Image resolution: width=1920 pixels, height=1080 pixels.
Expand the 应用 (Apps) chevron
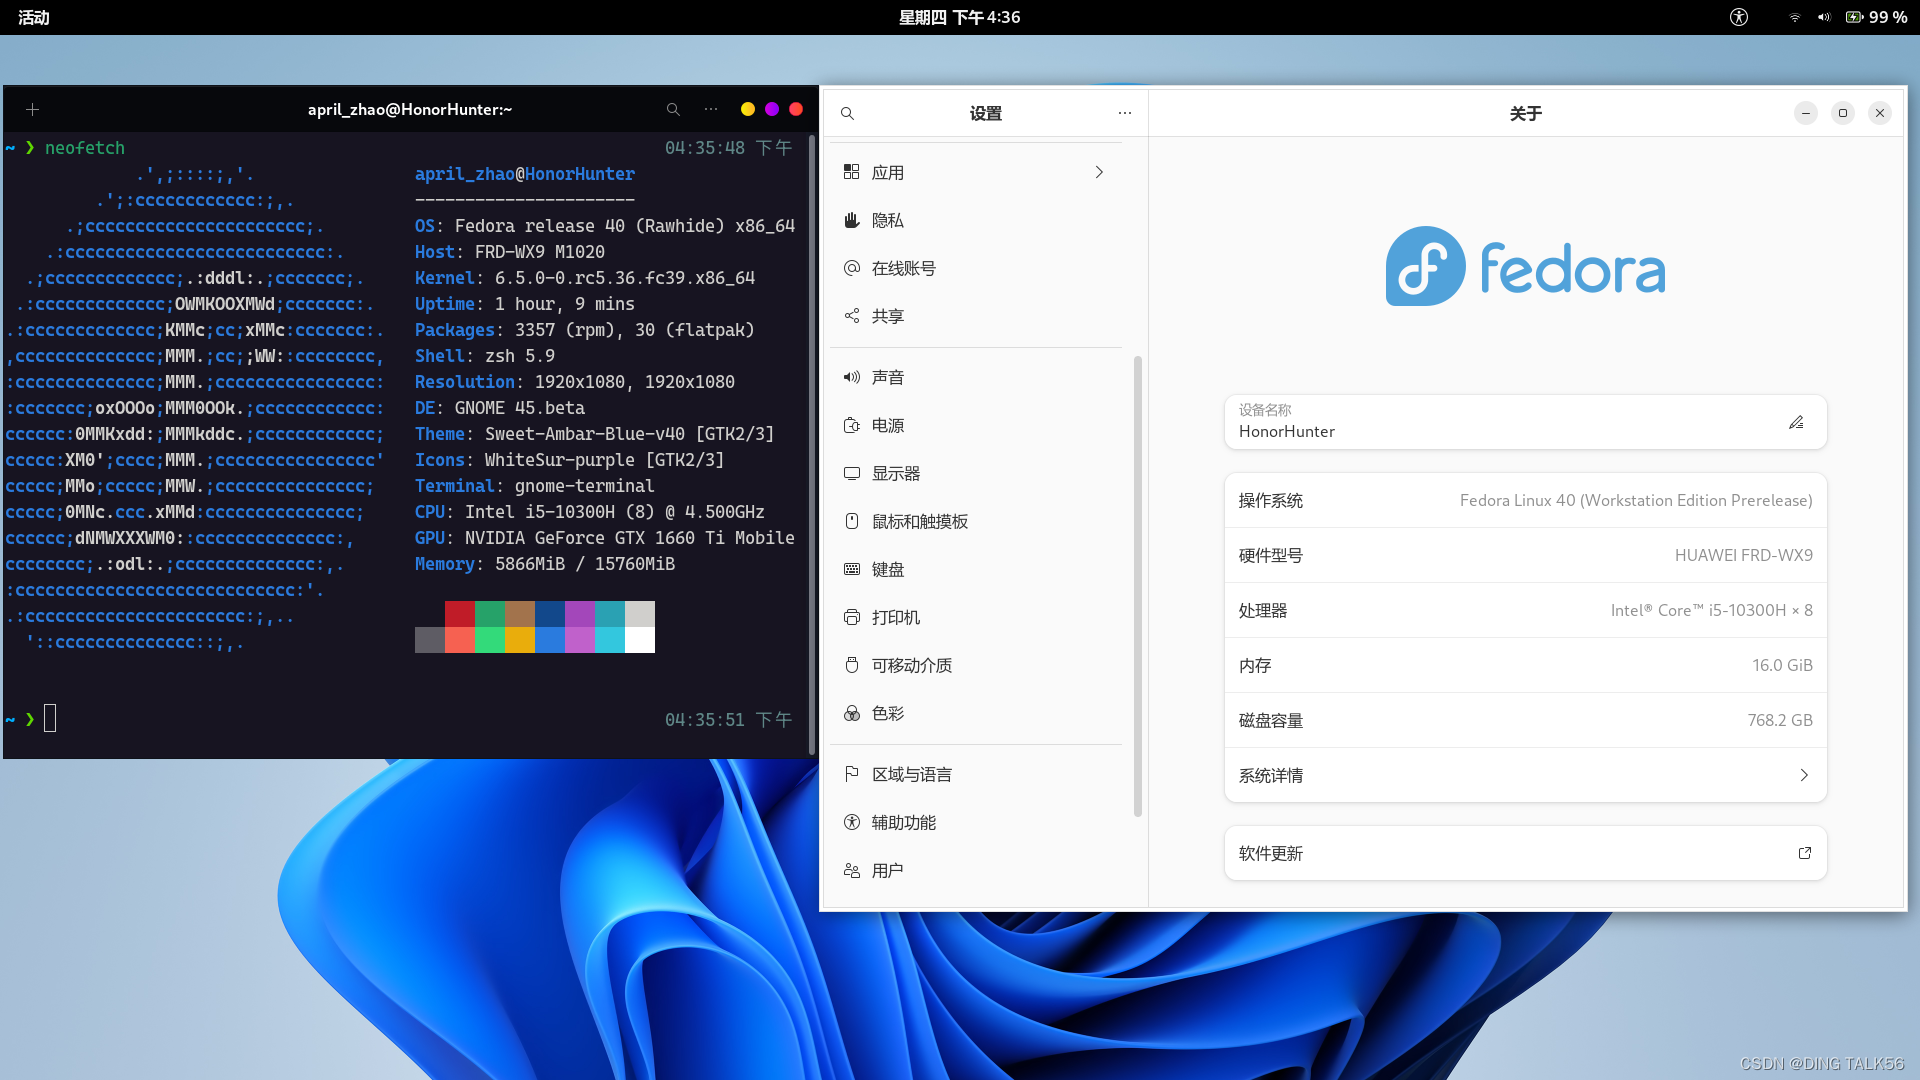coord(1099,172)
